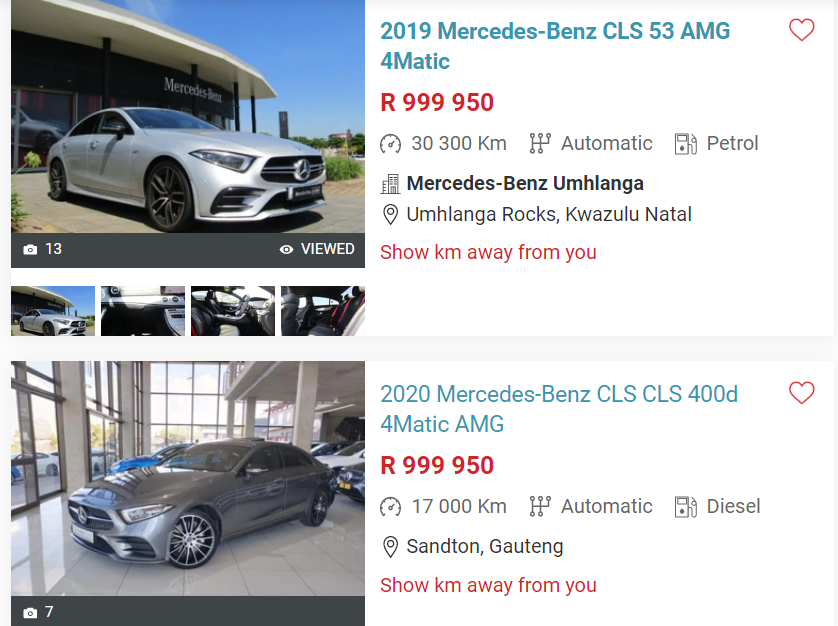838x626 pixels.
Task: Click the fuel pump icon beside Diesel
Action: [x=685, y=506]
